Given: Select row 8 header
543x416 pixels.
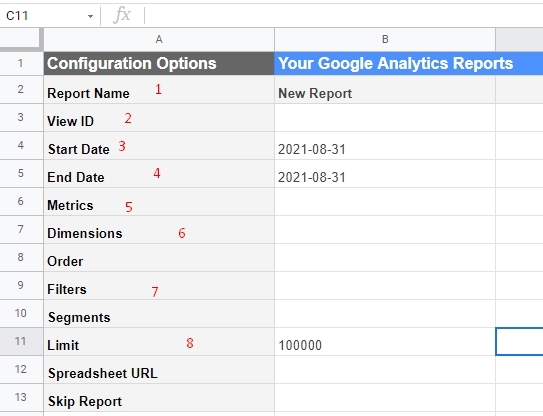Looking at the screenshot, I should (21, 257).
